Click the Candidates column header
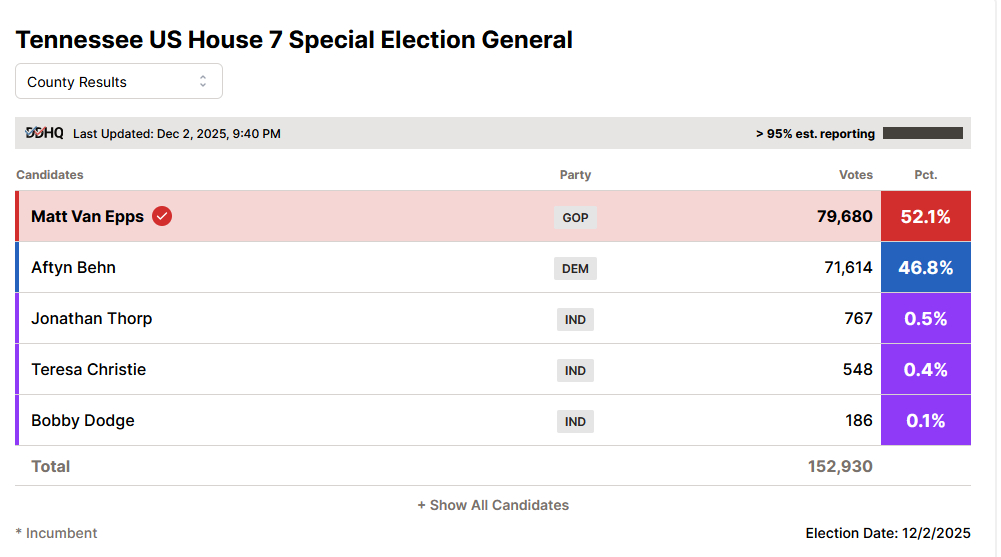 coord(50,175)
